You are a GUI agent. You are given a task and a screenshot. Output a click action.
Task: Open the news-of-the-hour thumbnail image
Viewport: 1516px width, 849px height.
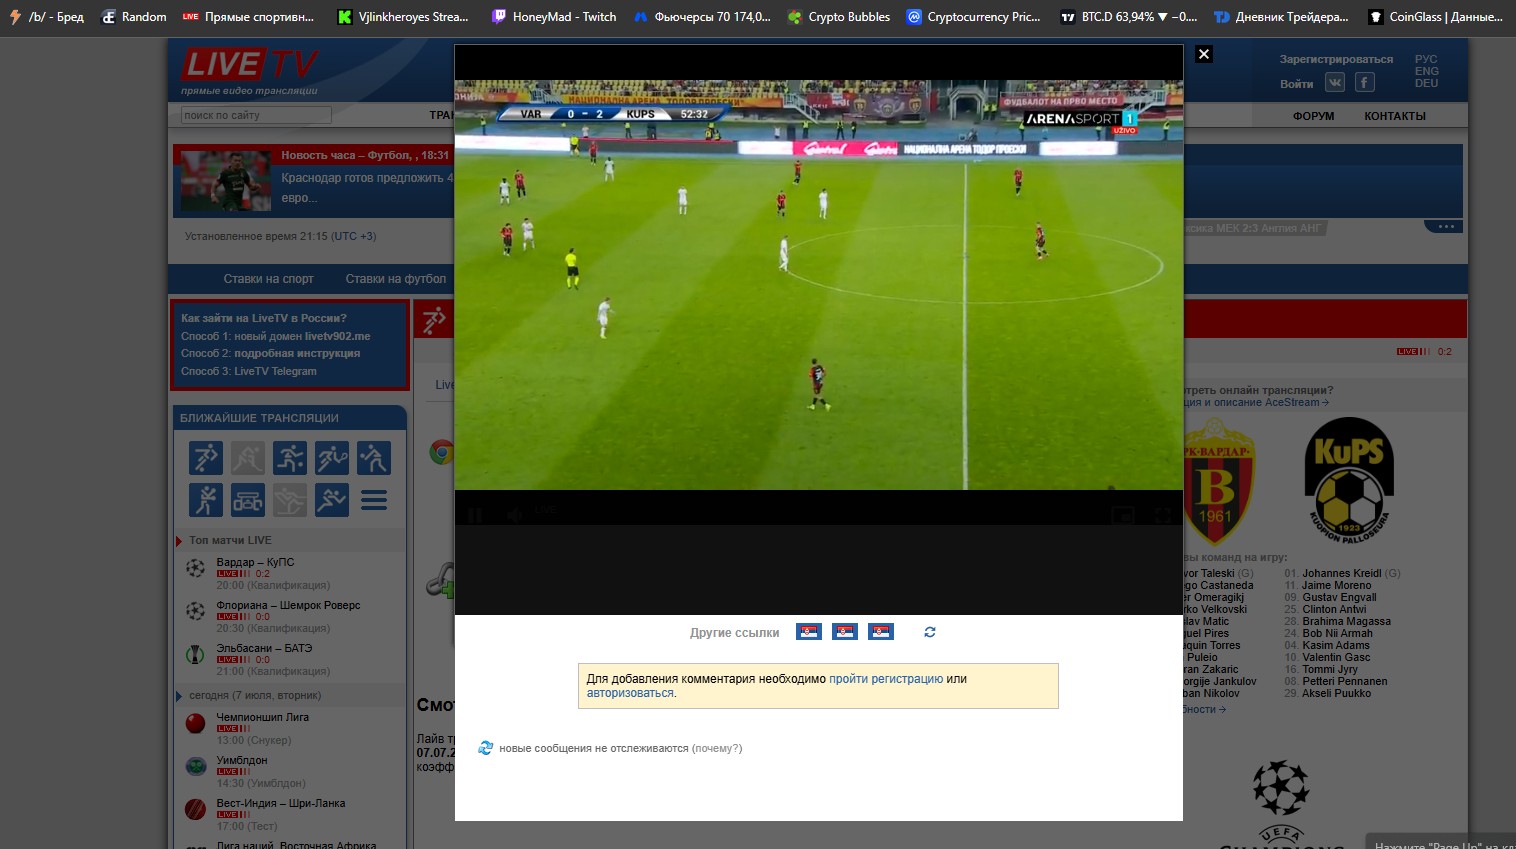click(226, 180)
